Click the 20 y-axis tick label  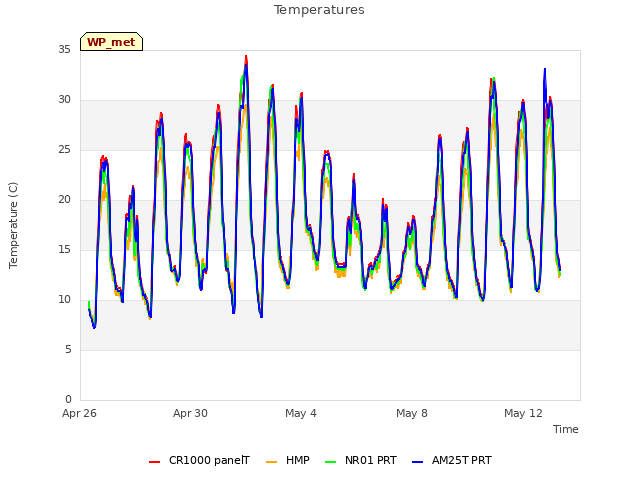[x=64, y=200]
